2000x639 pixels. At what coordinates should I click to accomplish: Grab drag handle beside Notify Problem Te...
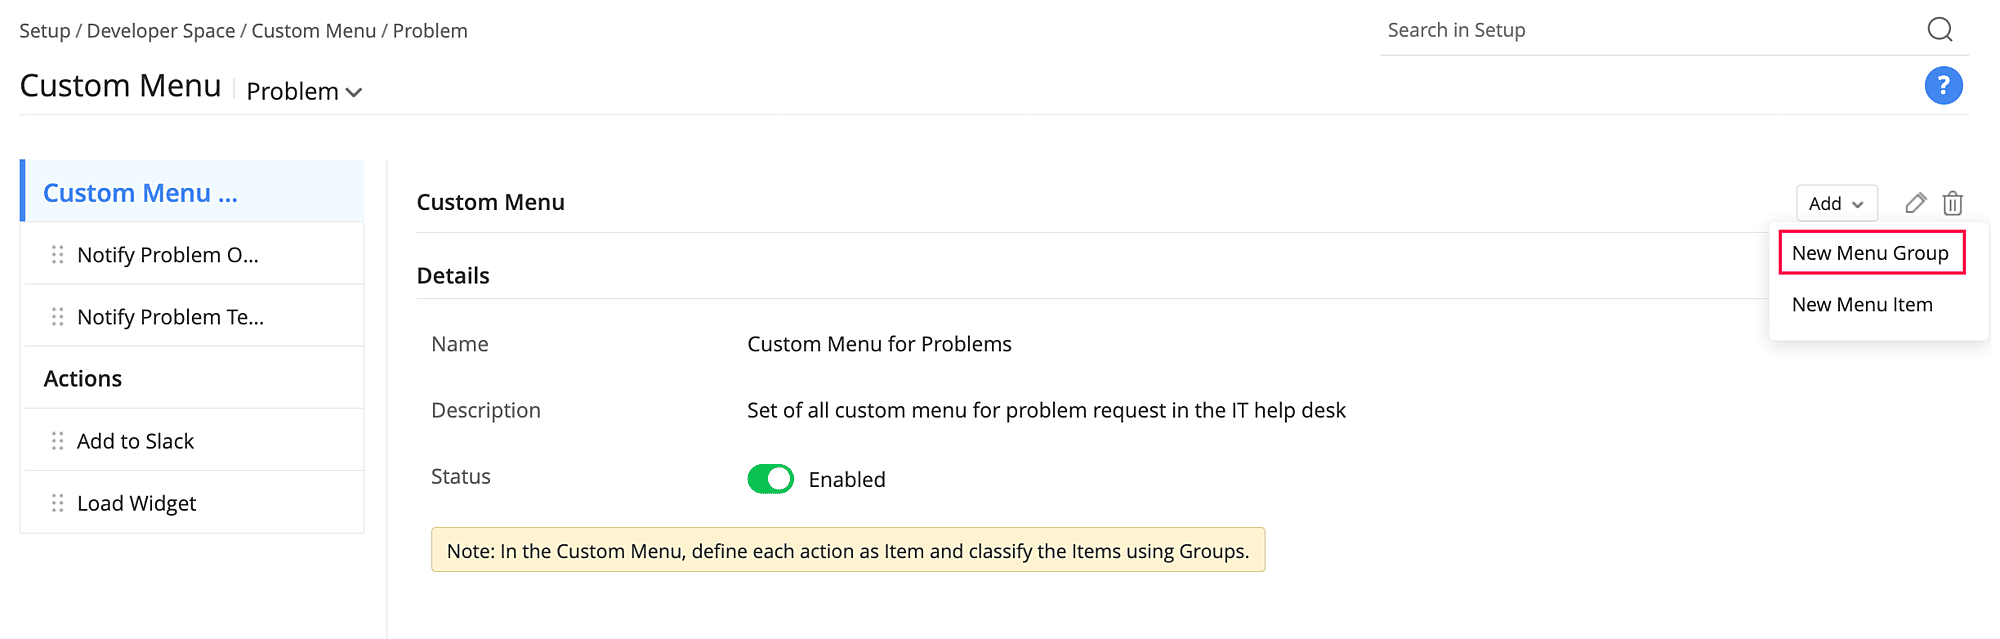pyautogui.click(x=58, y=317)
